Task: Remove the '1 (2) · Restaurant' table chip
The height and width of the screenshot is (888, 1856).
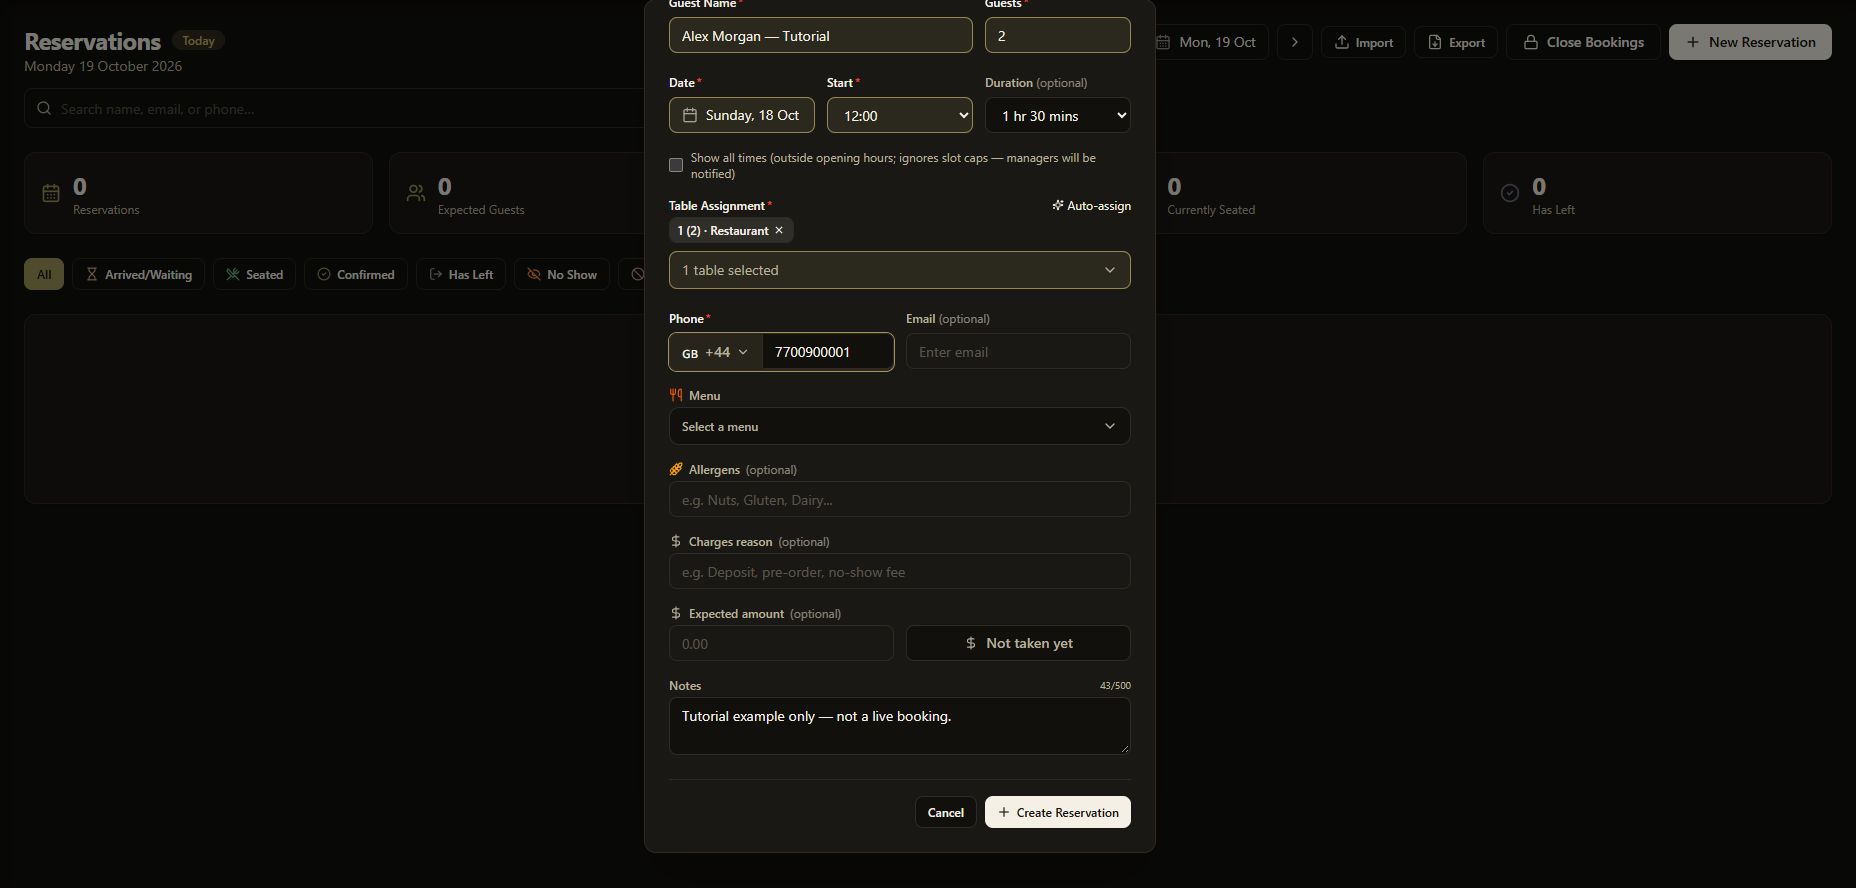Action: click(779, 230)
